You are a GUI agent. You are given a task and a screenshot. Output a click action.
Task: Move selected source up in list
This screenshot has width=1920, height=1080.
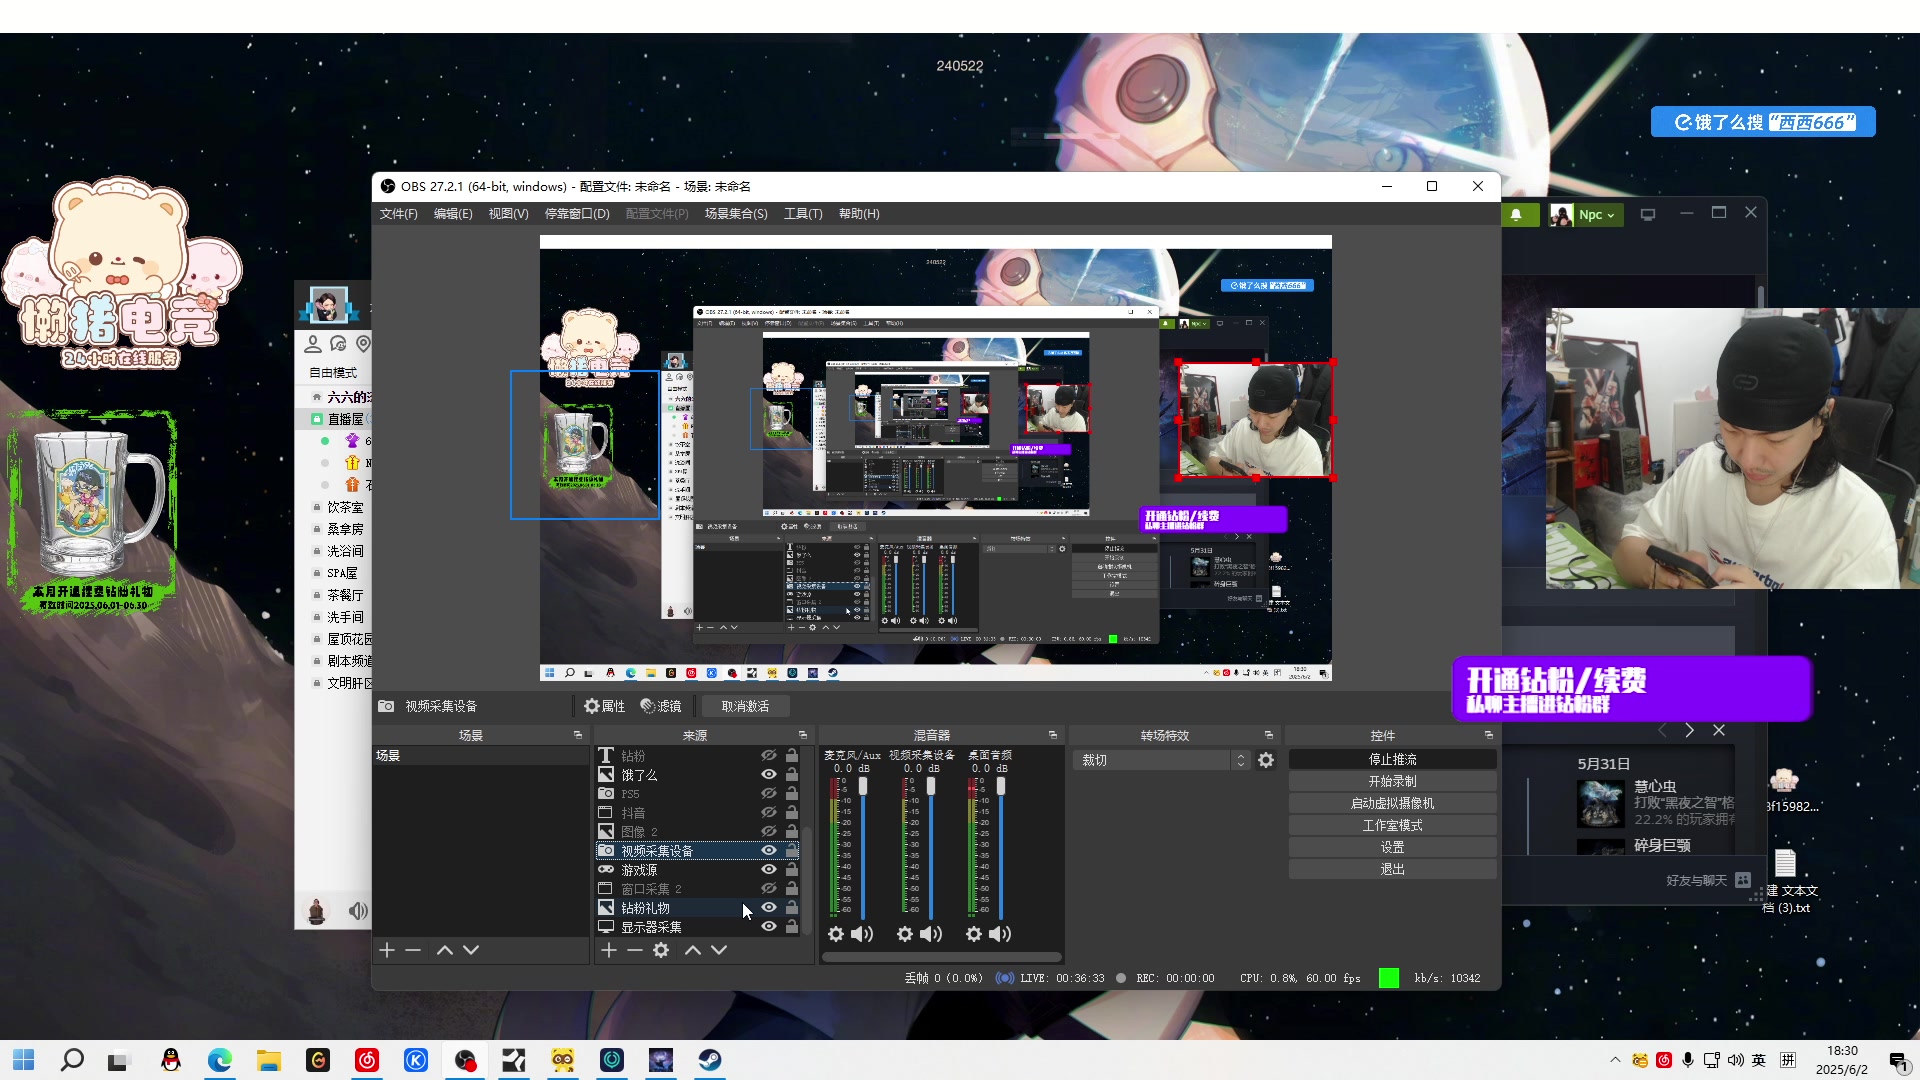pos(692,950)
